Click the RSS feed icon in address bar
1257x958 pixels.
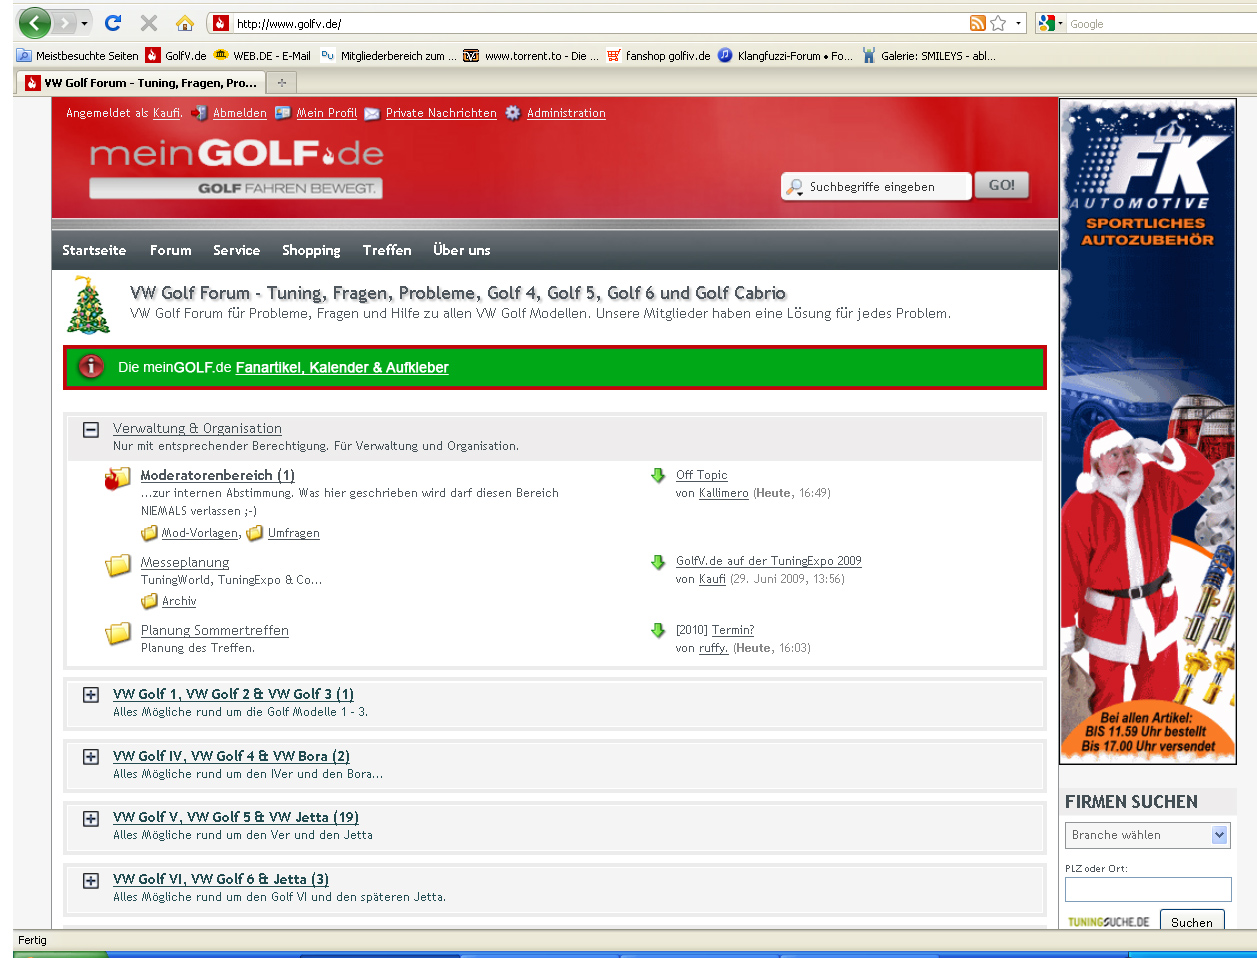pyautogui.click(x=977, y=23)
